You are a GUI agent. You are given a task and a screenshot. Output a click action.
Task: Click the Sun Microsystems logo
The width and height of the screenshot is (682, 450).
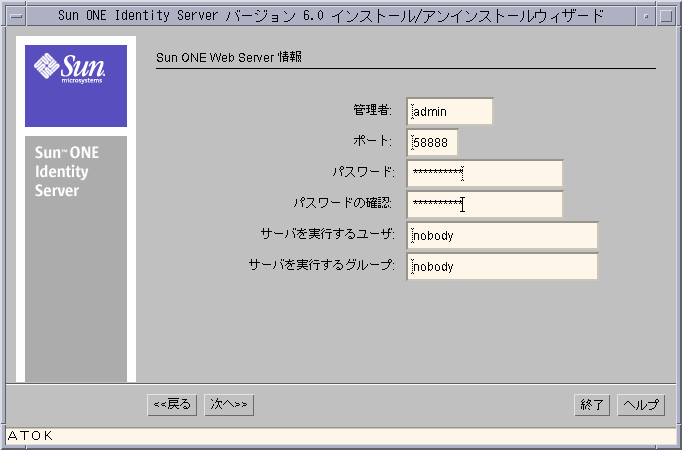pos(76,86)
